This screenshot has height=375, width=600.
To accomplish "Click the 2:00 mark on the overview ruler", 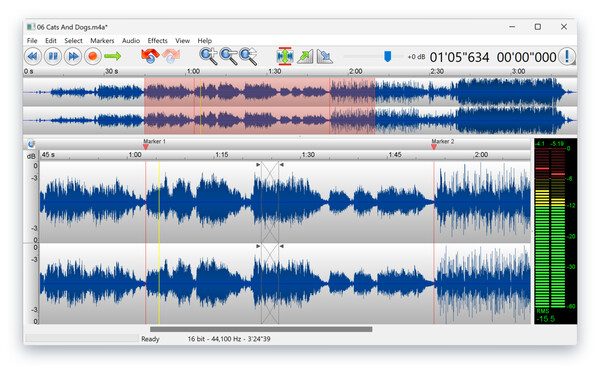I will (x=355, y=71).
